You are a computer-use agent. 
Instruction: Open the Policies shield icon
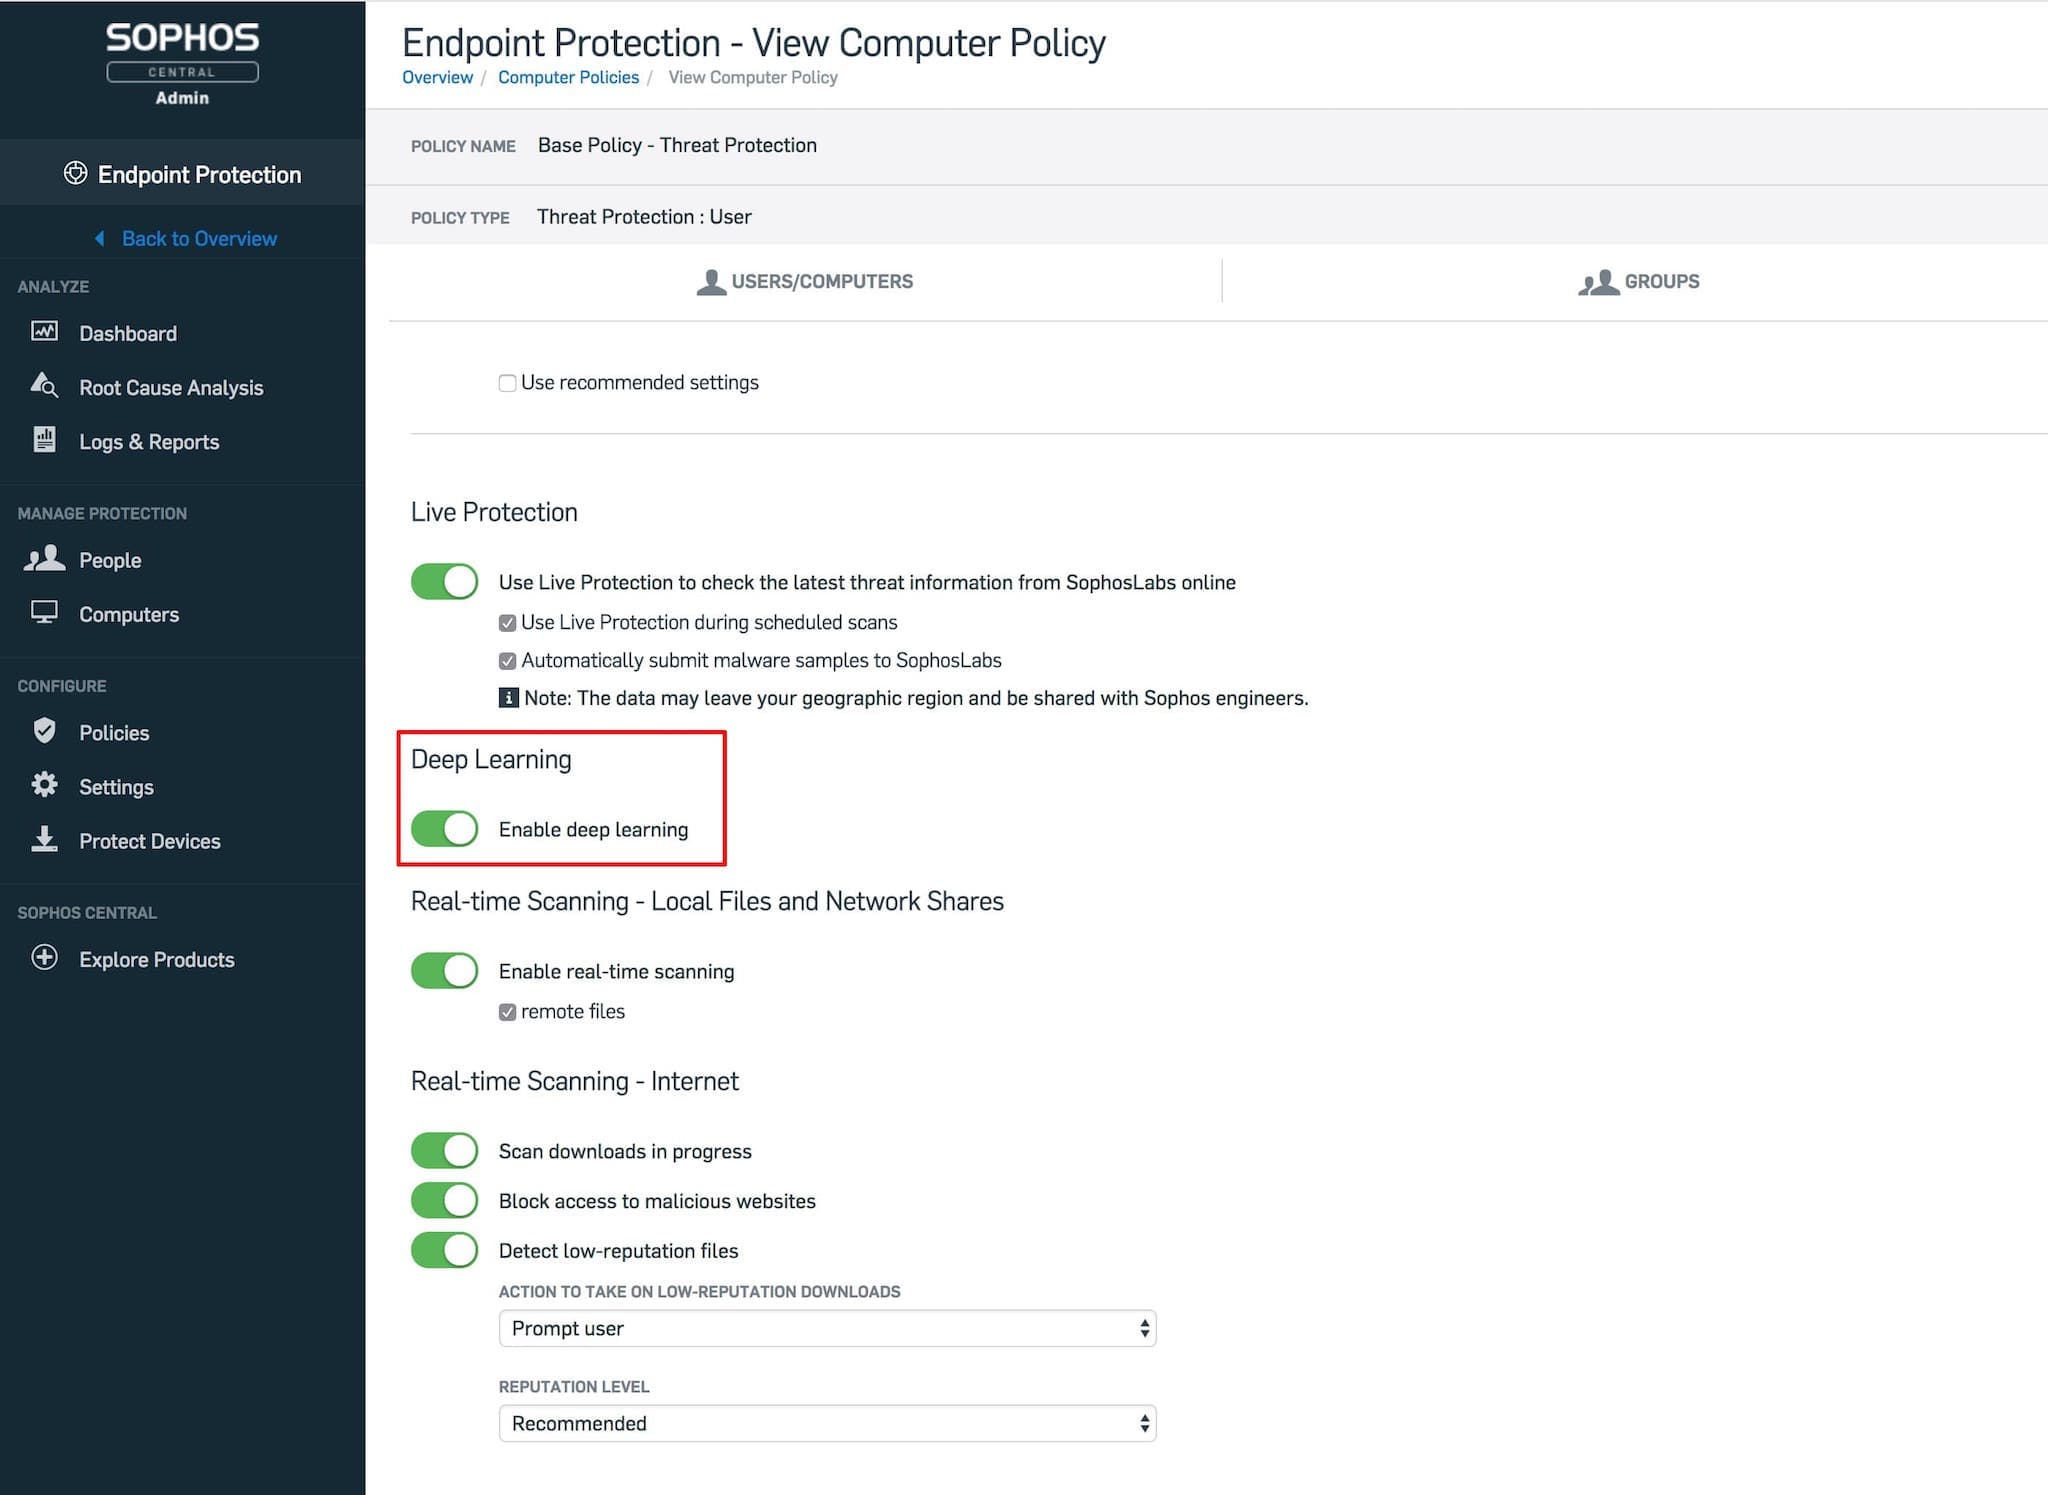coord(44,731)
